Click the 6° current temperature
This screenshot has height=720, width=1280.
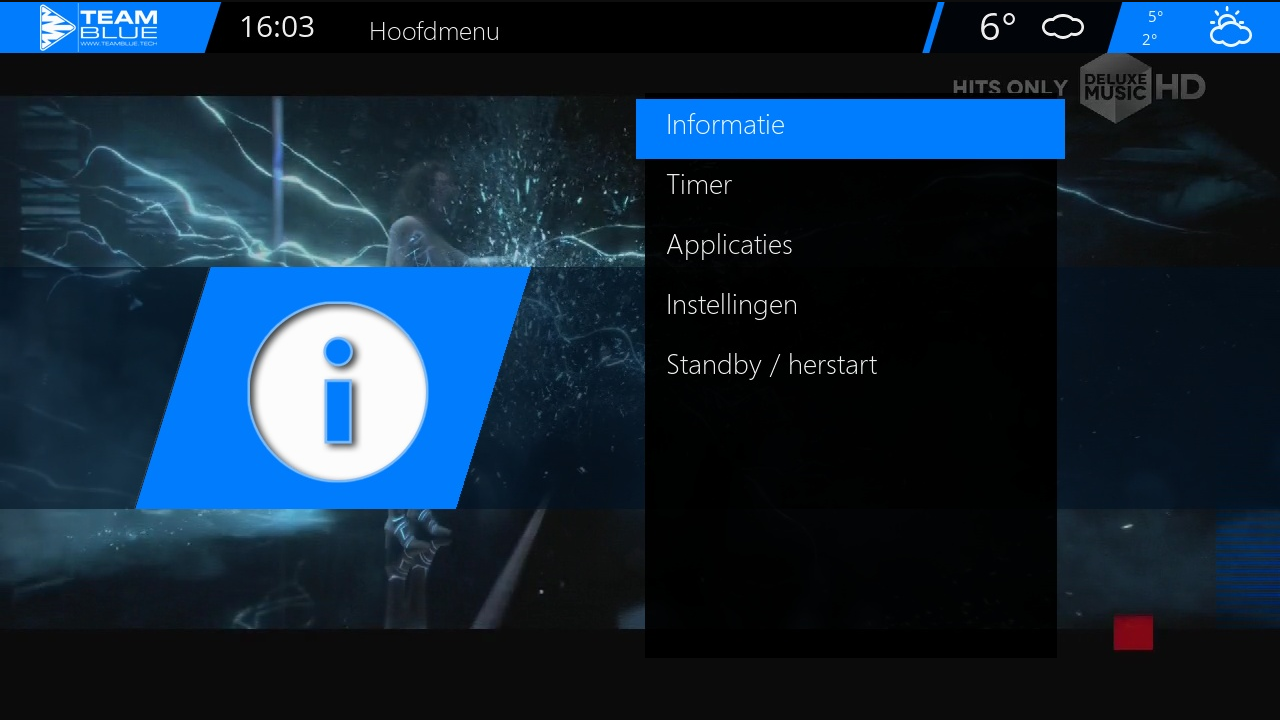998,28
